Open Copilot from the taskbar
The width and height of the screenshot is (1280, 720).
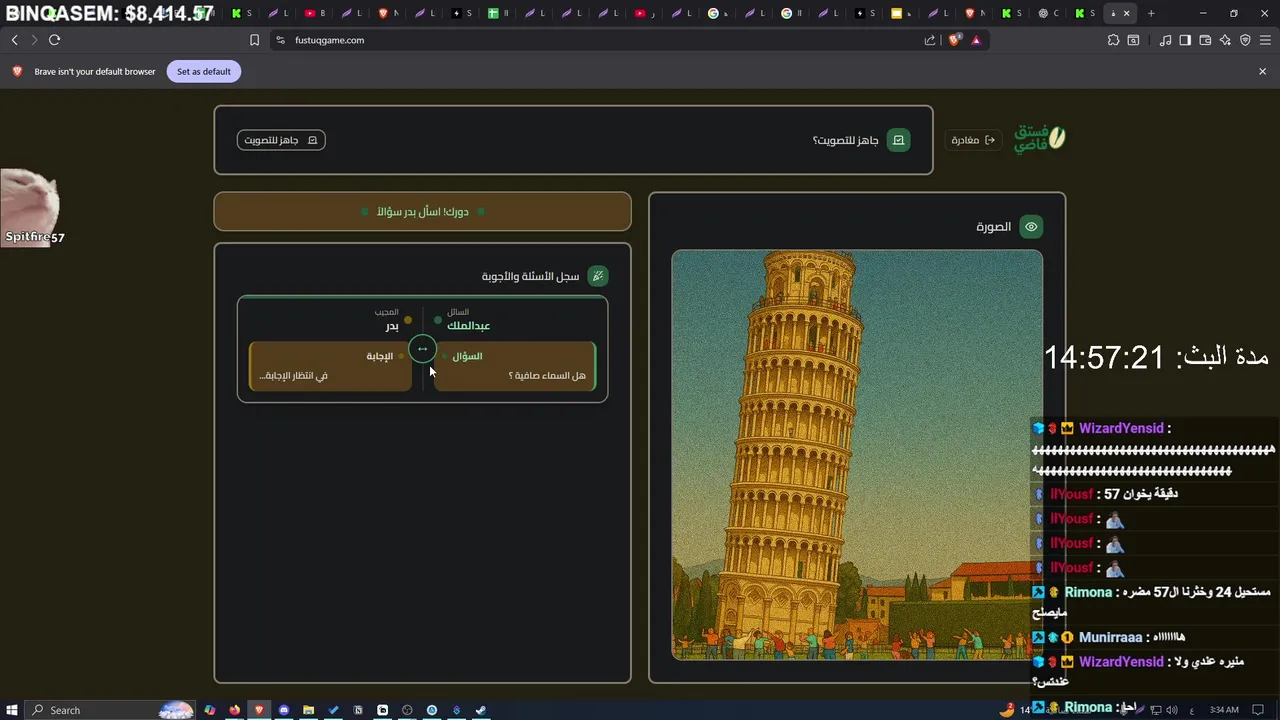(x=210, y=710)
